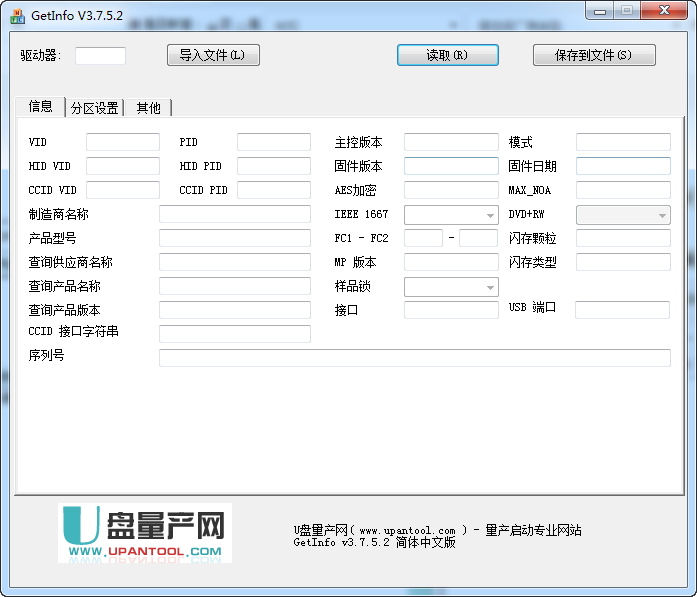Click the 主控版本 input field
The height and width of the screenshot is (597, 697).
(x=451, y=142)
